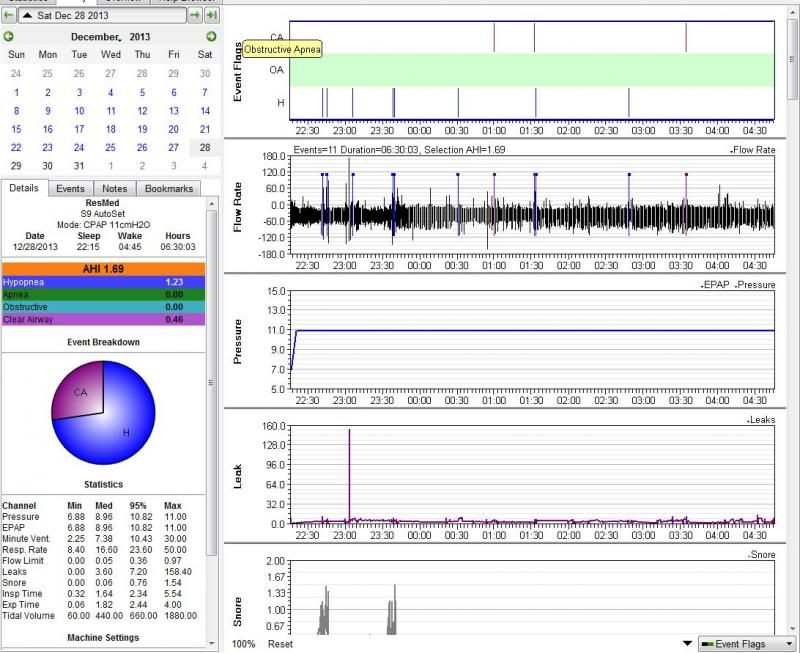Pick December 15 on the calendar
The height and width of the screenshot is (653, 800).
coord(16,129)
